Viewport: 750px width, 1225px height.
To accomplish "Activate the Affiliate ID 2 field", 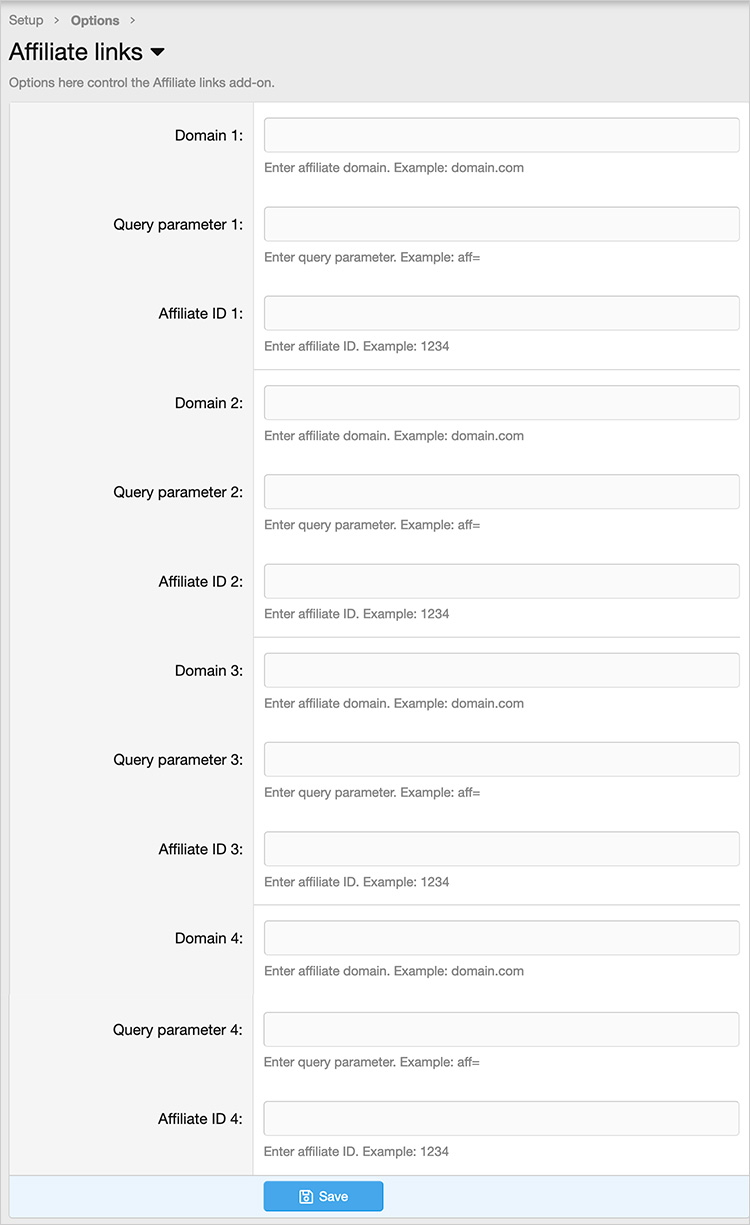I will click(x=501, y=581).
